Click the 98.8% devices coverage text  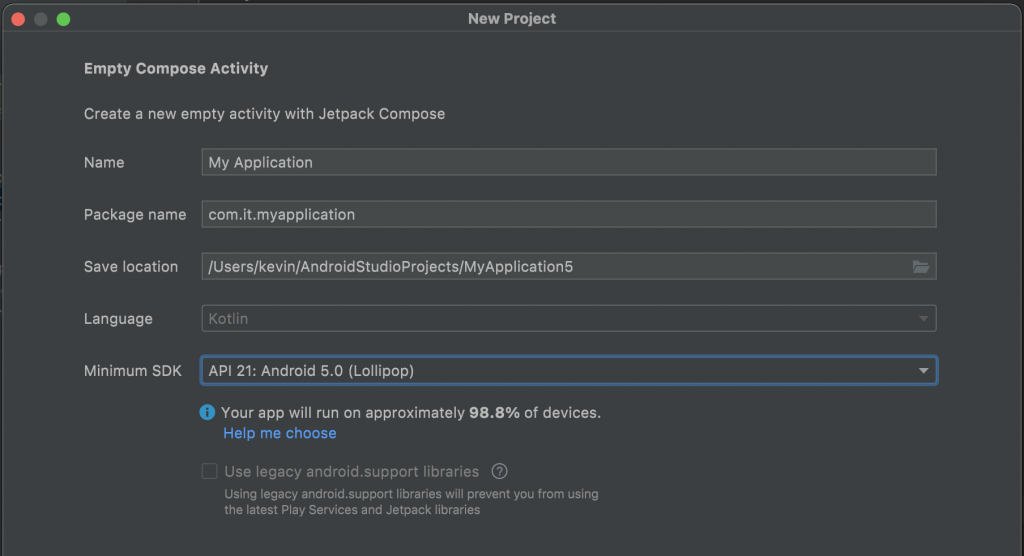494,412
